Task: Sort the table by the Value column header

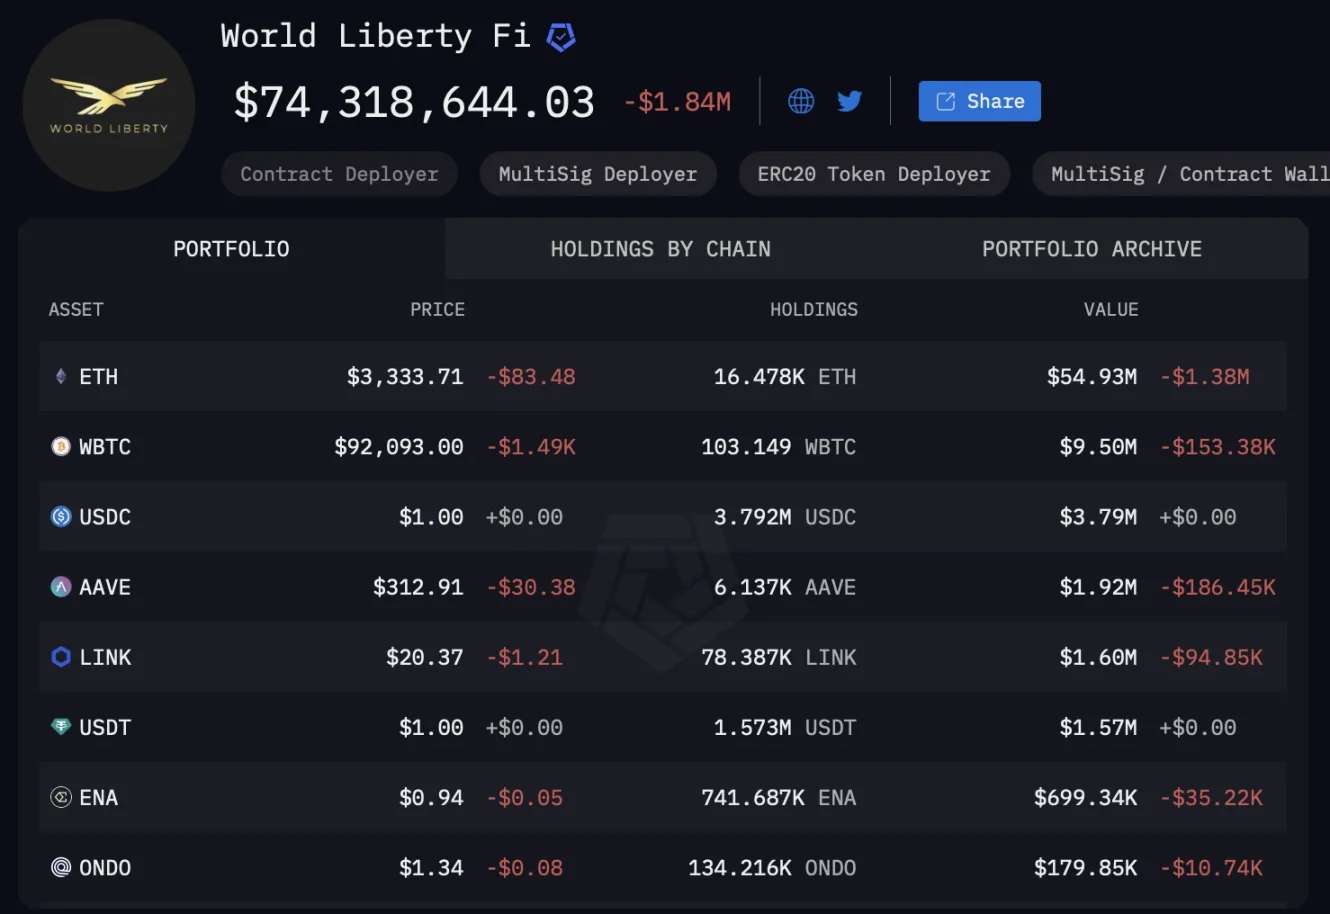Action: click(x=1111, y=309)
